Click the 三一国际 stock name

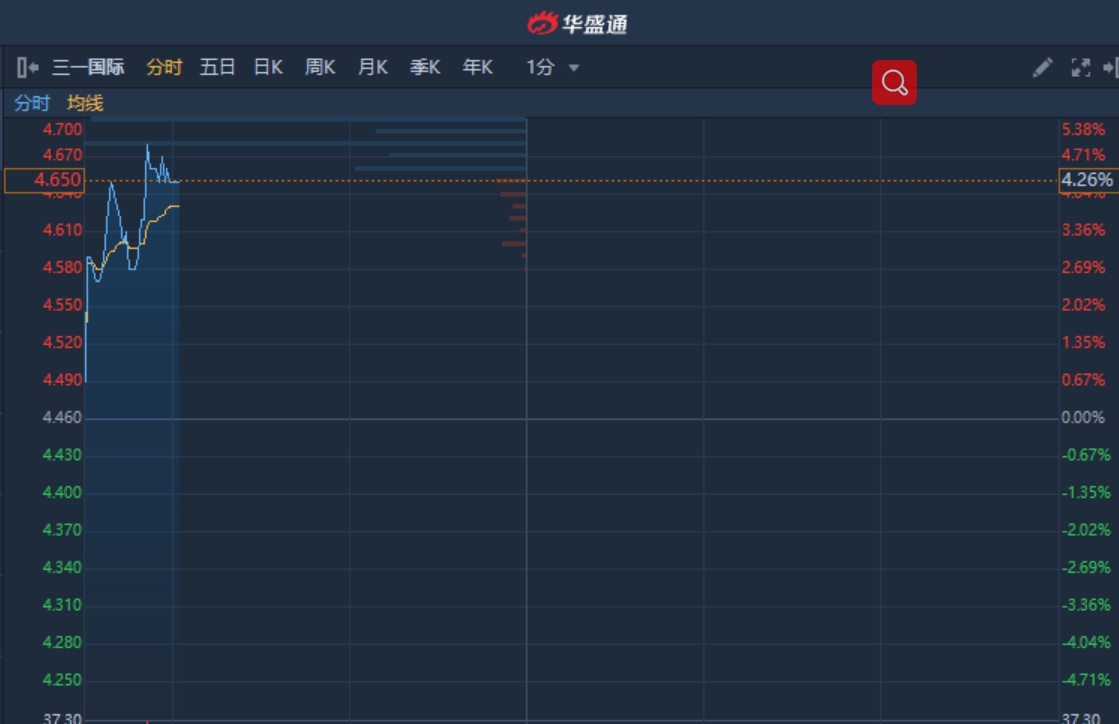pyautogui.click(x=88, y=68)
